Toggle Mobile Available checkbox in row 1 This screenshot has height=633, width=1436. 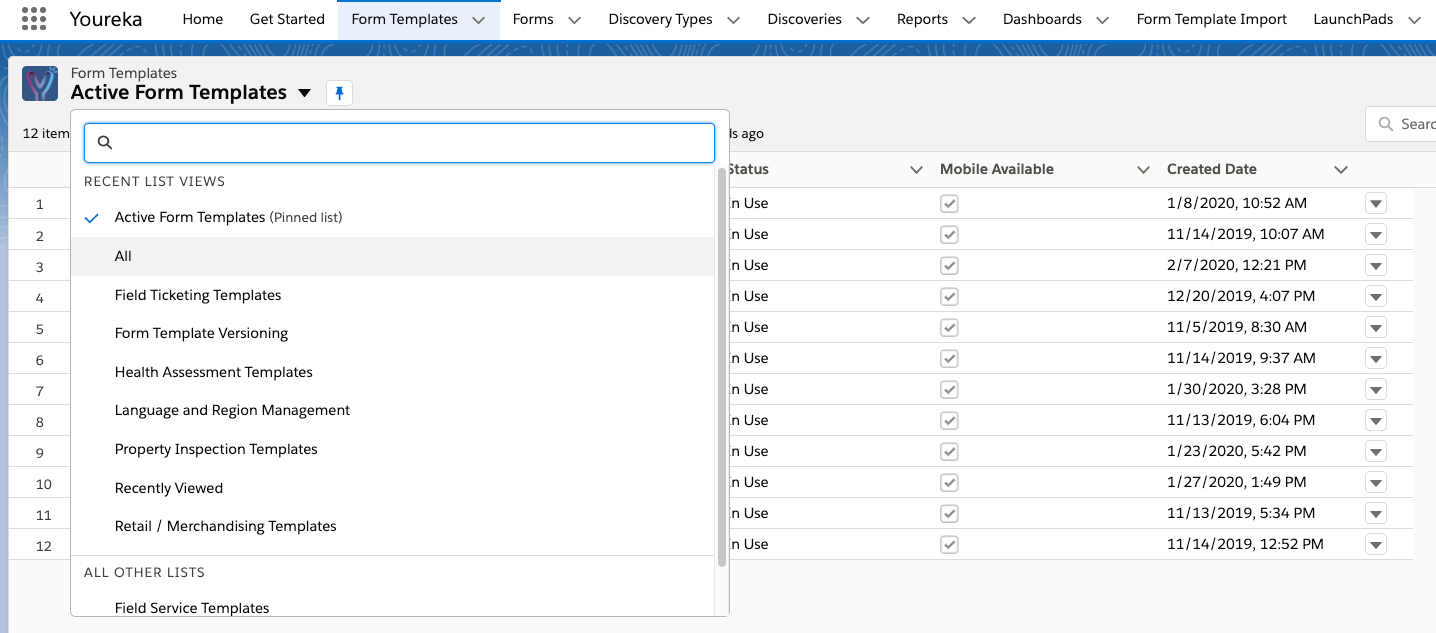(949, 203)
